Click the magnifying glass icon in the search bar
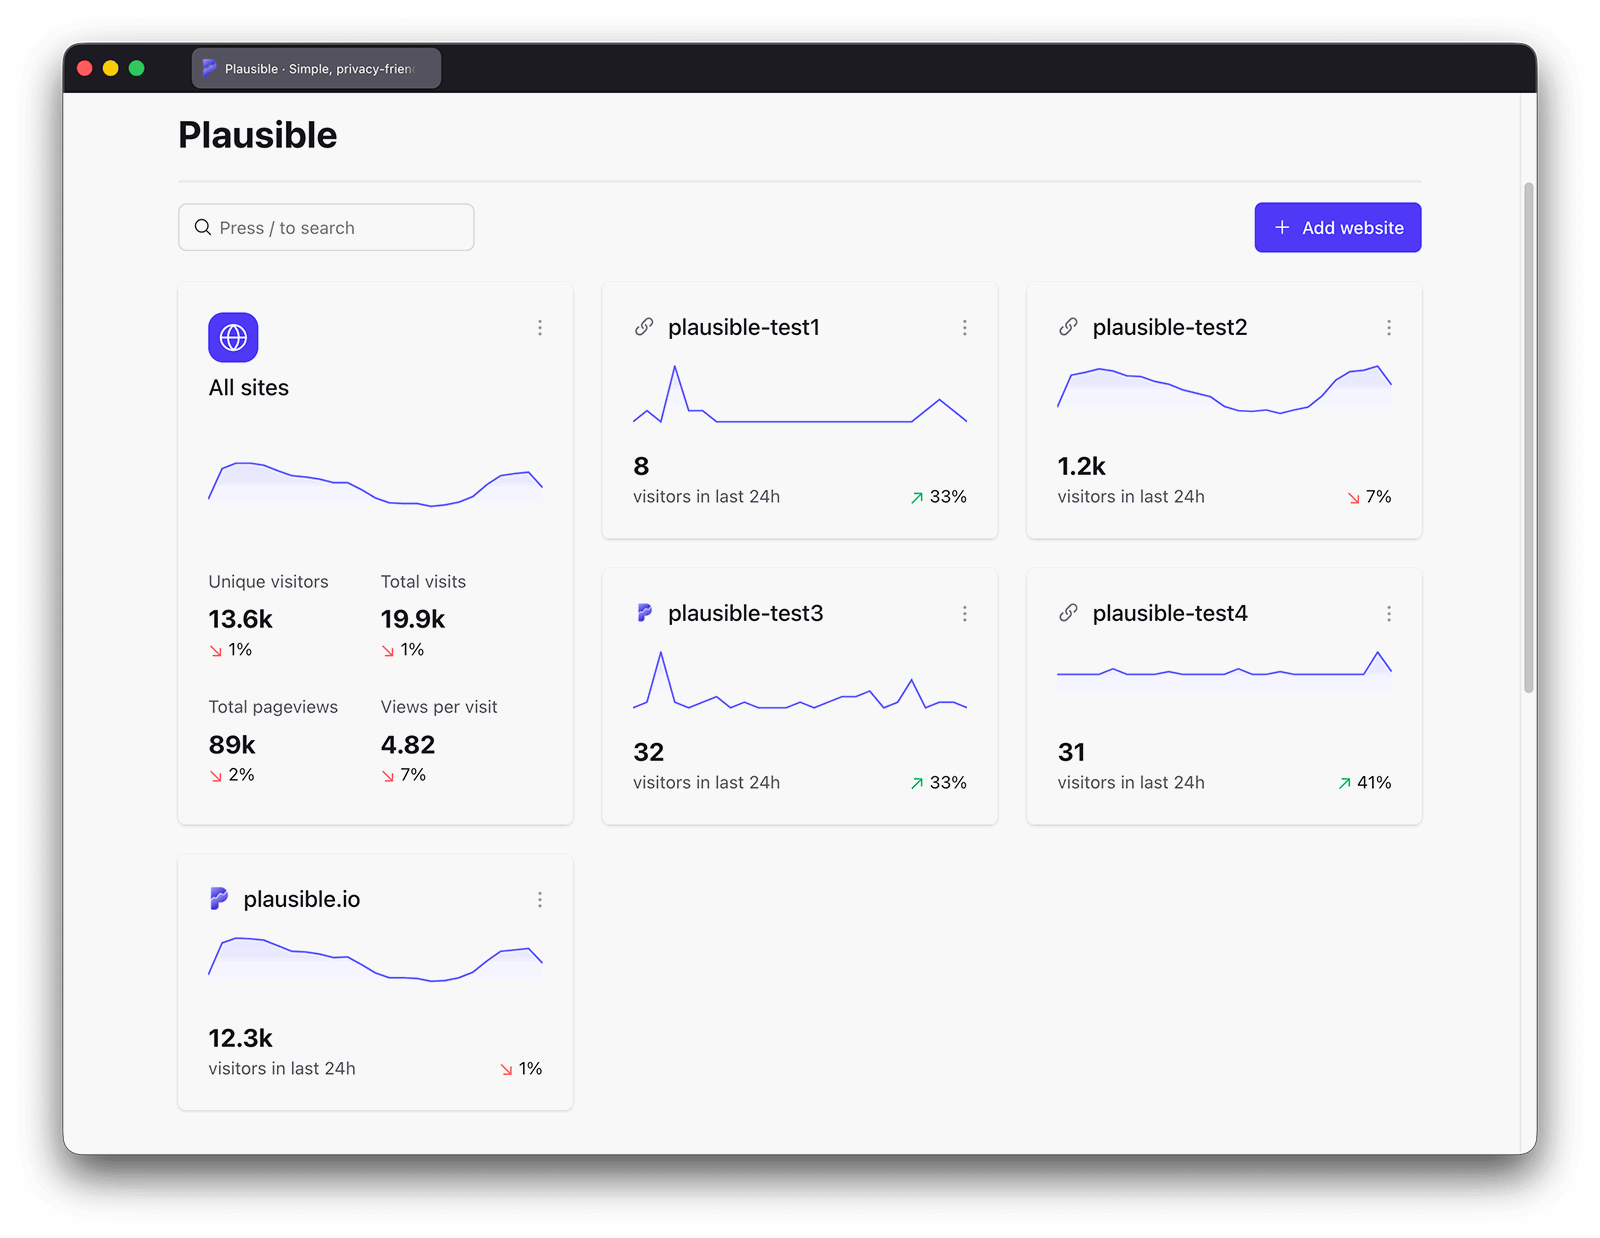This screenshot has height=1238, width=1600. 203,227
